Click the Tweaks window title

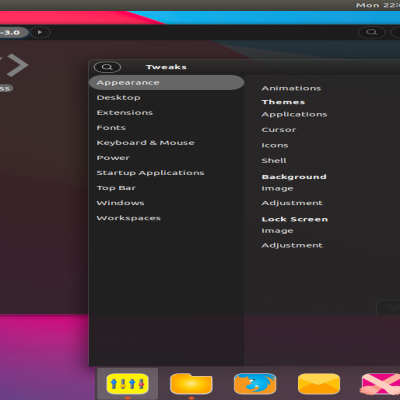click(166, 67)
